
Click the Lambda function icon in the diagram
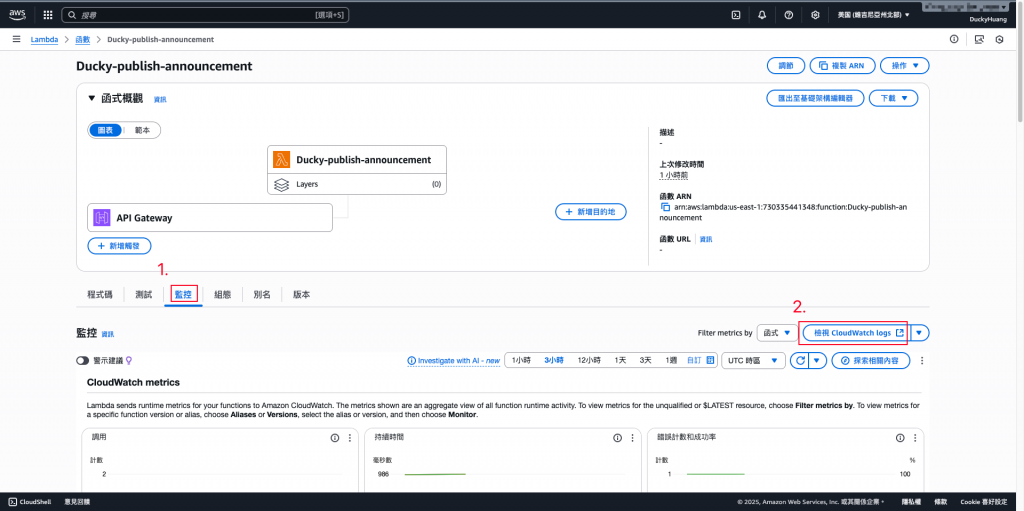(281, 159)
